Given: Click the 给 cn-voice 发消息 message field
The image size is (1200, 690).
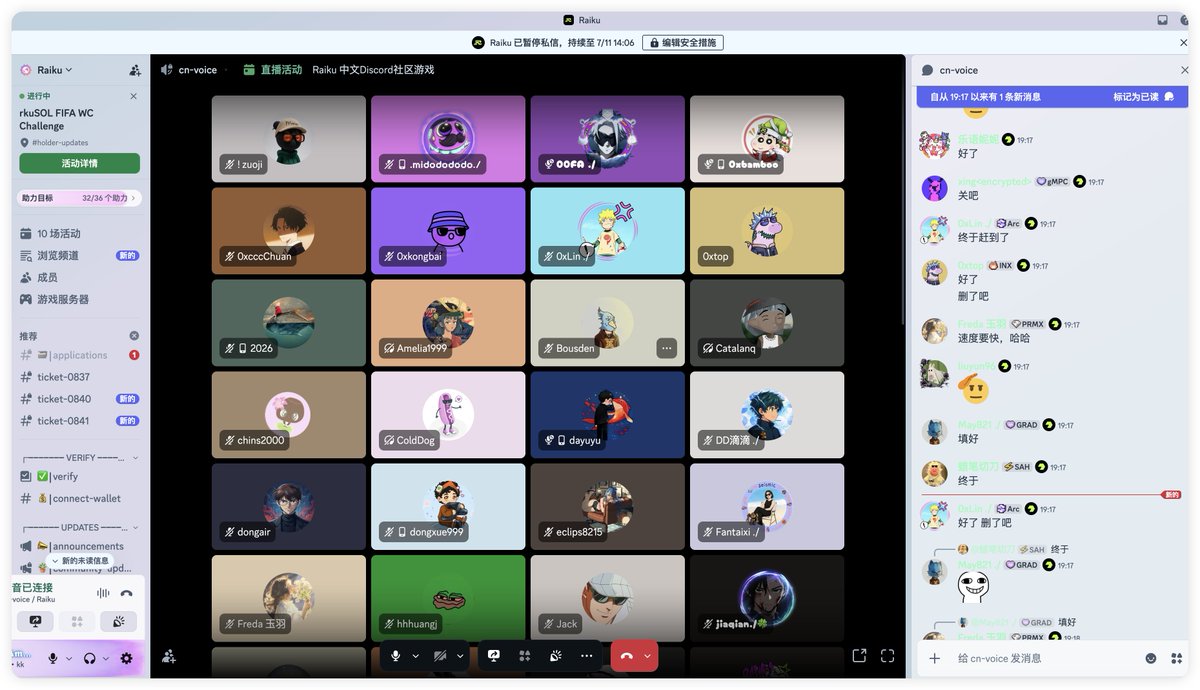Looking at the screenshot, I should 1045,658.
